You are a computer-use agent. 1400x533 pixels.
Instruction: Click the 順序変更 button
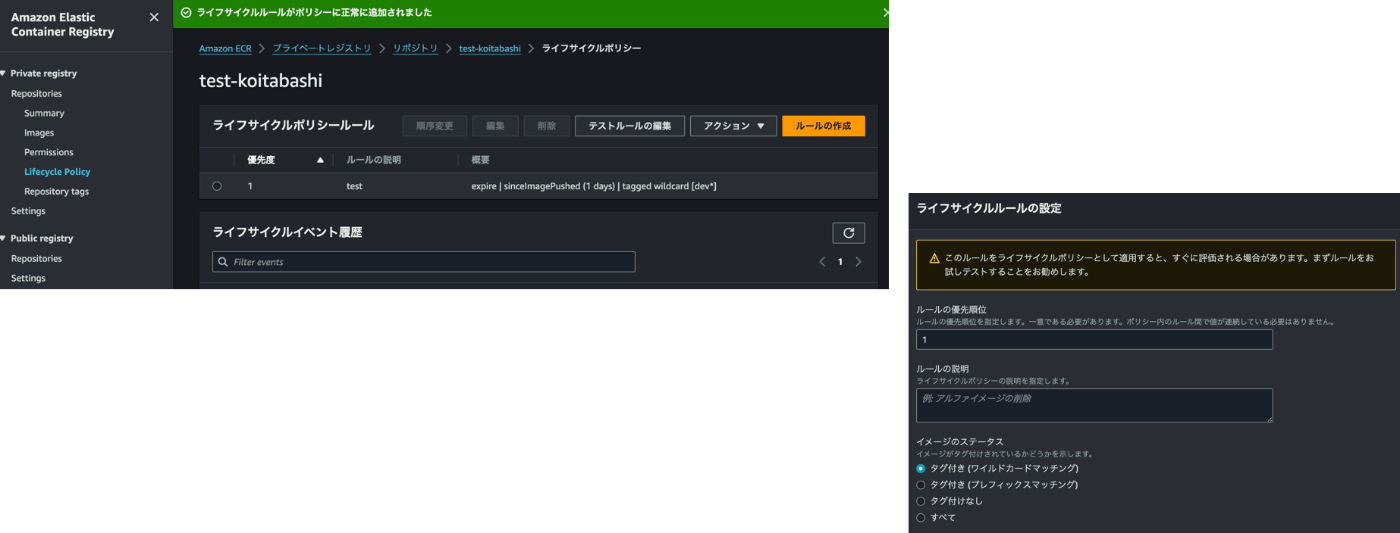[x=435, y=126]
